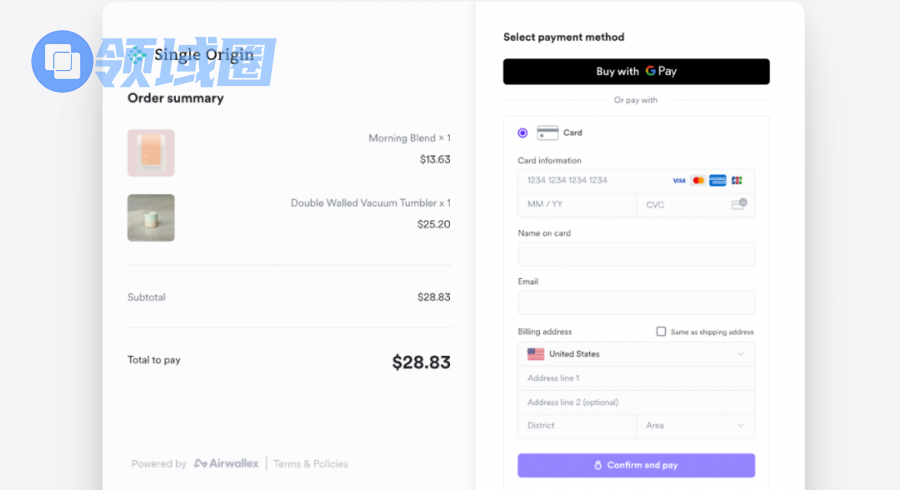Viewport: 900px width, 490px height.
Task: Focus the card number input field
Action: click(x=590, y=181)
